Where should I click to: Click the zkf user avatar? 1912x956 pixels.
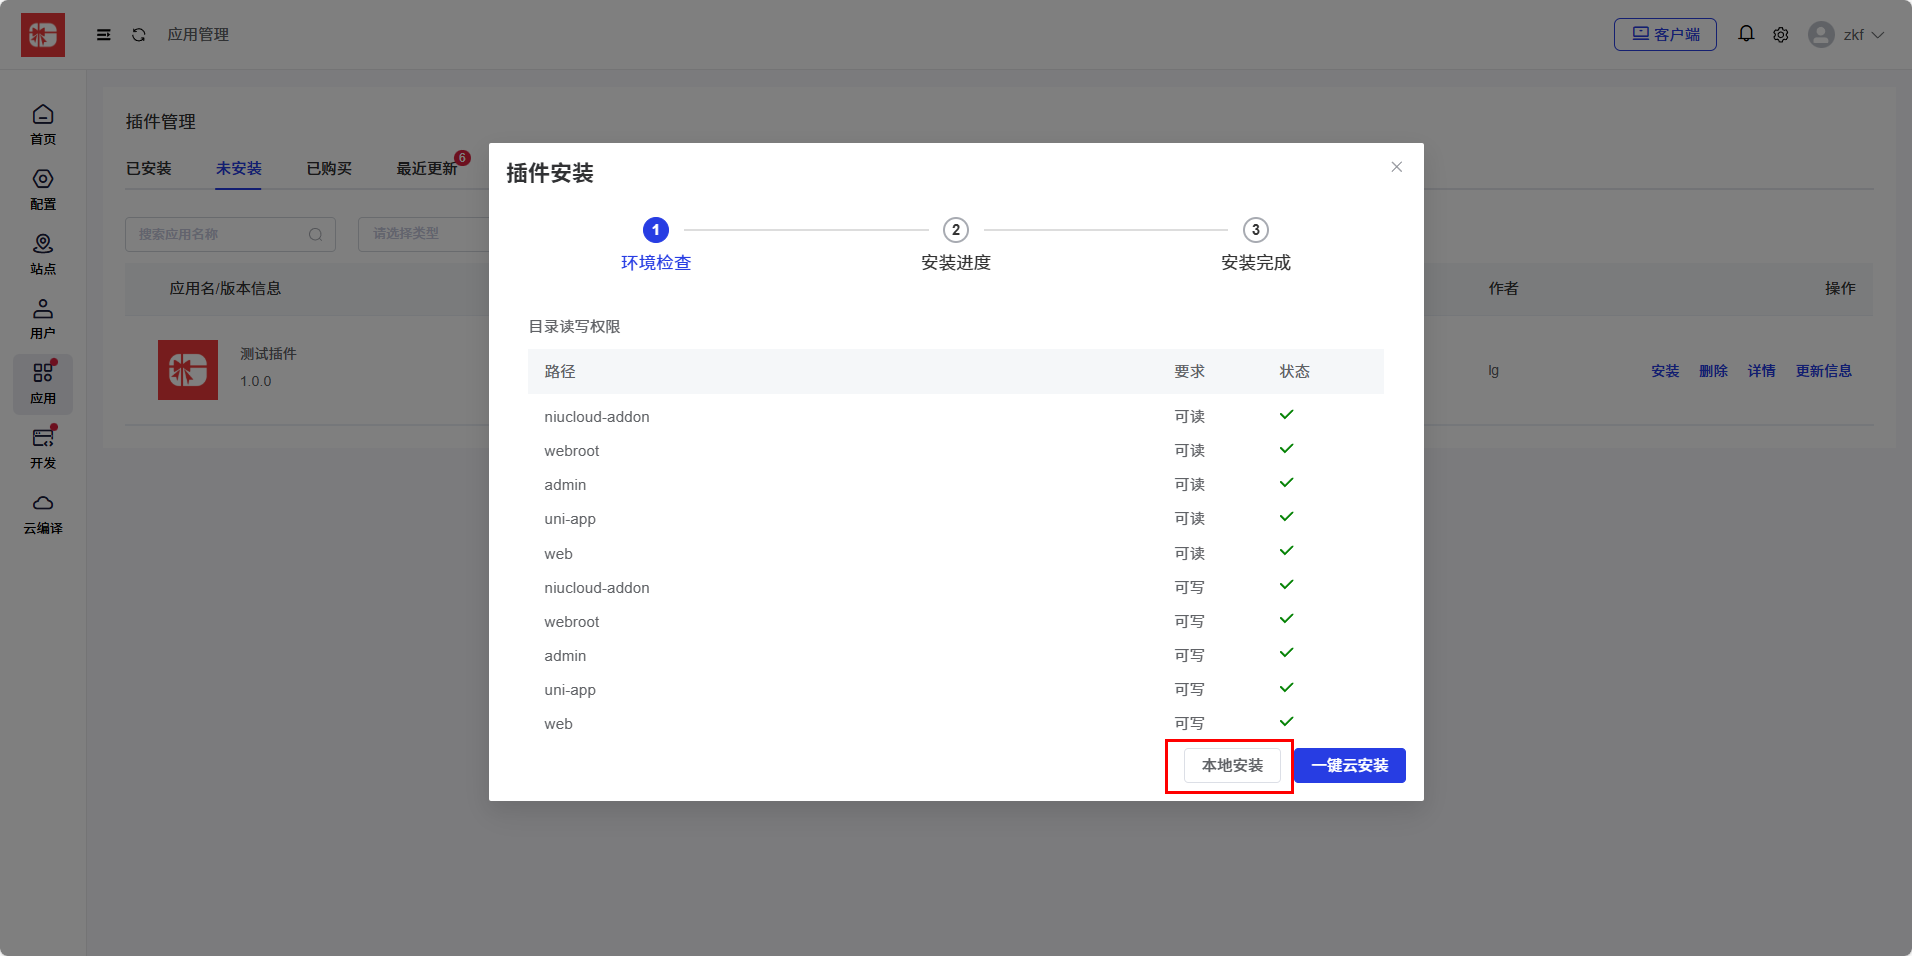[1821, 35]
